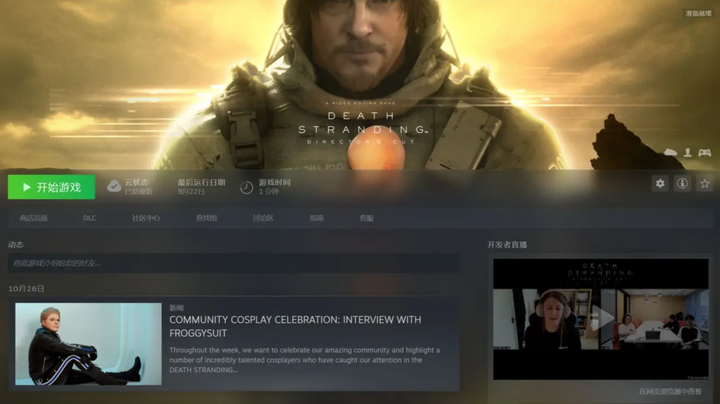The height and width of the screenshot is (404, 720).
Task: Click the play time clock icon
Action: coord(247,187)
